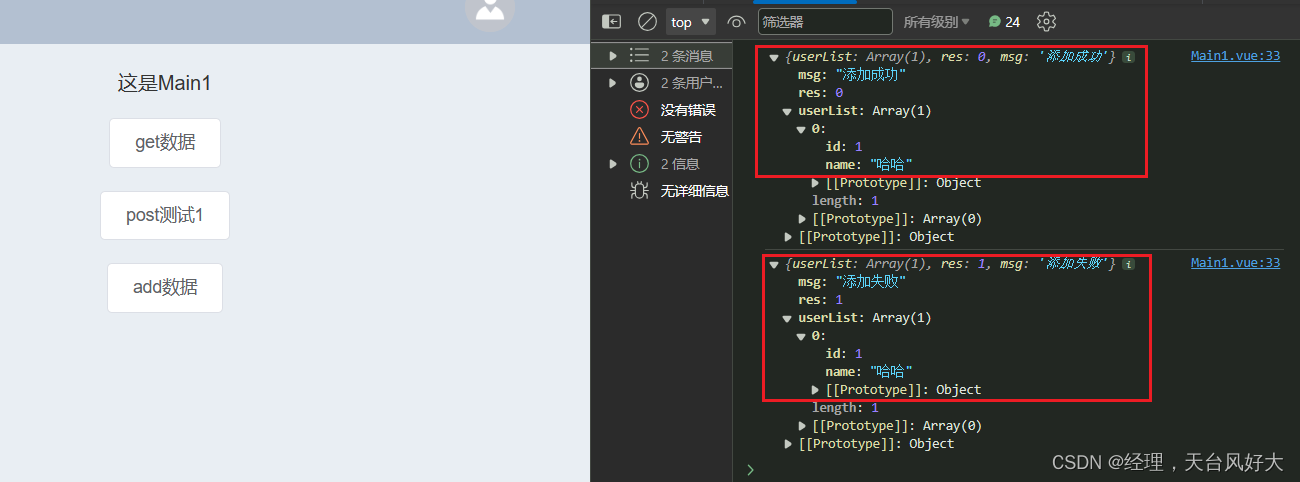The image size is (1300, 482).
Task: Click the info badge after 添加失败 object
Action: pyautogui.click(x=1128, y=264)
